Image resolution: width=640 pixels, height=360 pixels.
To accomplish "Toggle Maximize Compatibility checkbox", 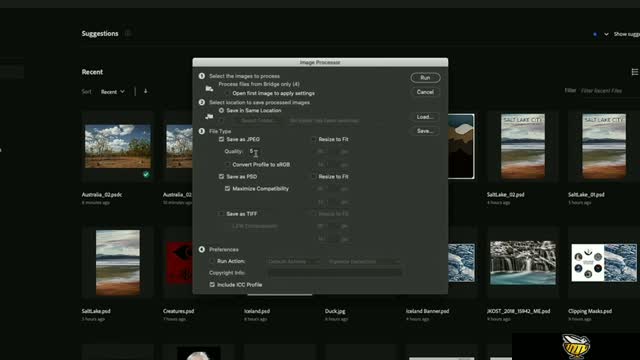I will pyautogui.click(x=227, y=189).
